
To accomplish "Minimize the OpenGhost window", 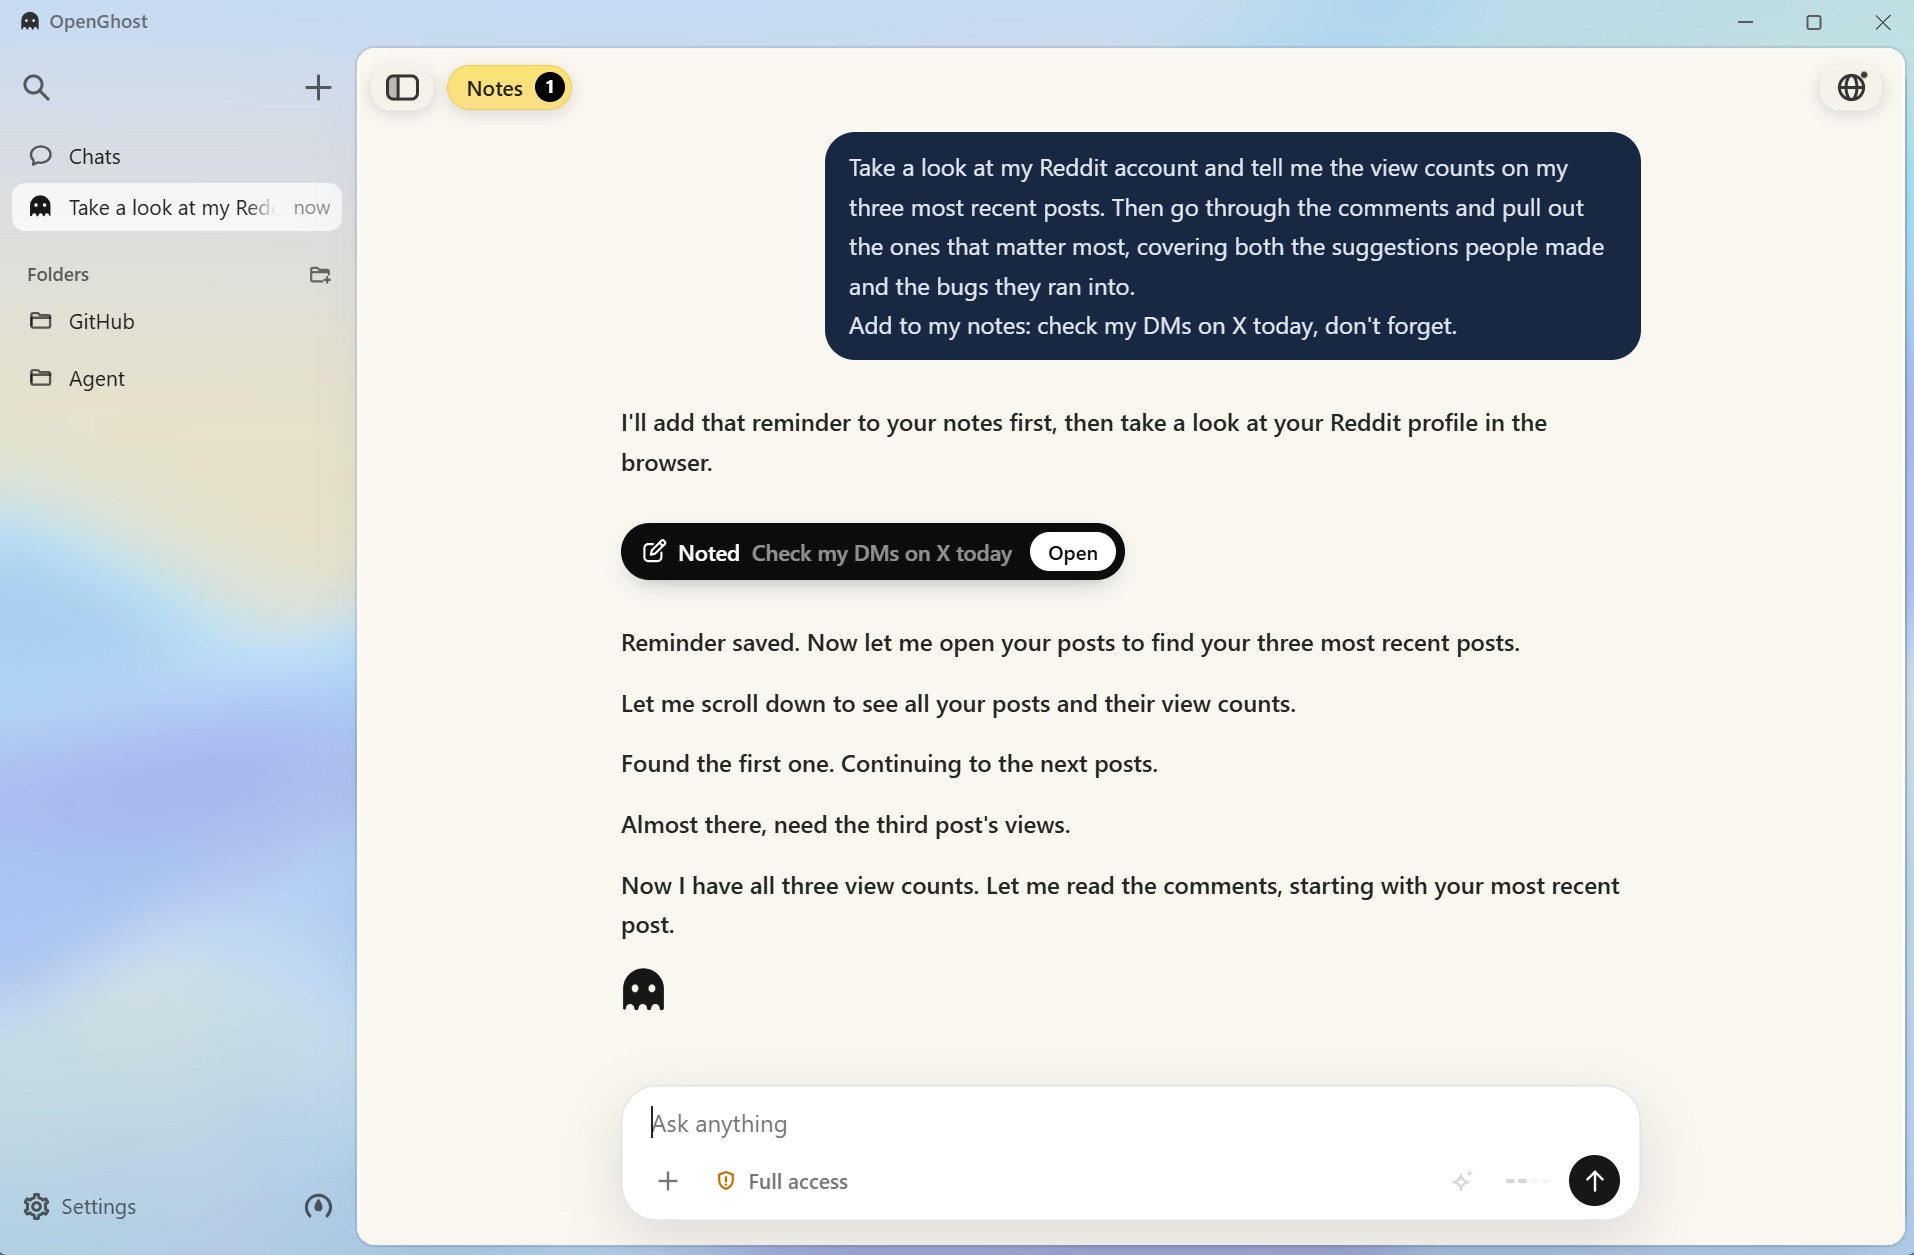I will click(x=1746, y=22).
